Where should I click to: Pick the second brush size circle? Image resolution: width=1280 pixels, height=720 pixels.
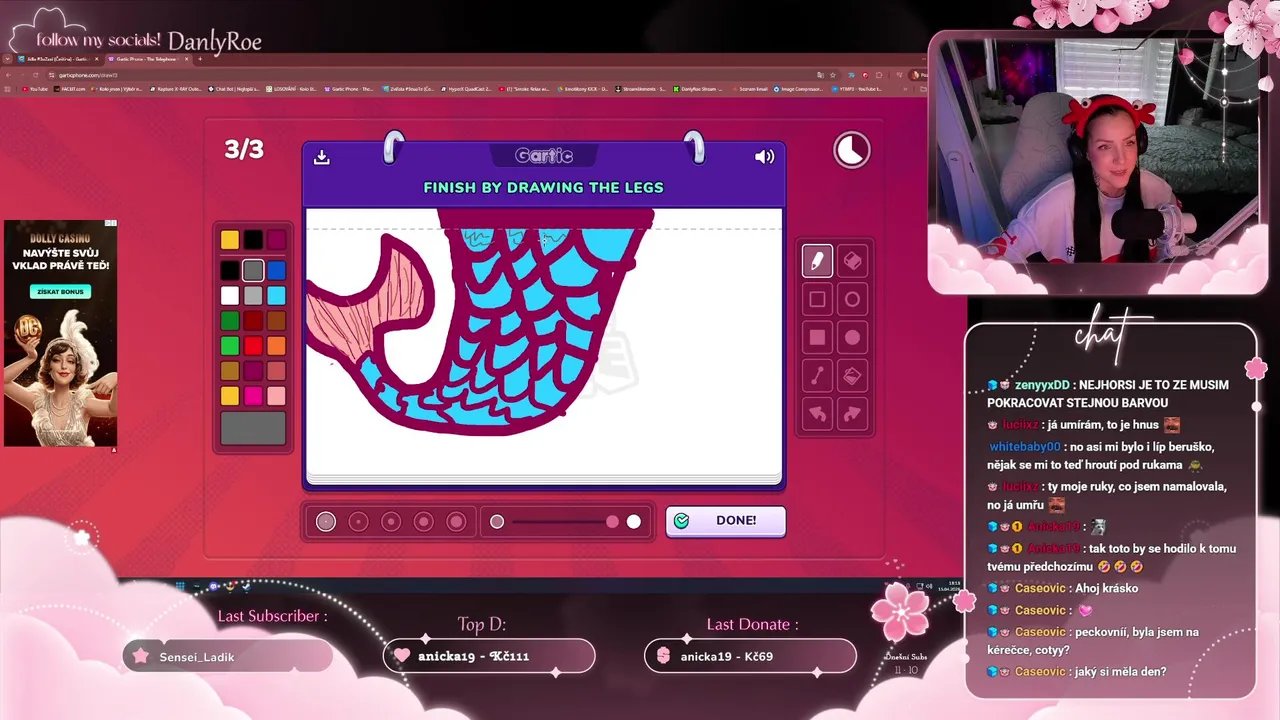pyautogui.click(x=358, y=521)
